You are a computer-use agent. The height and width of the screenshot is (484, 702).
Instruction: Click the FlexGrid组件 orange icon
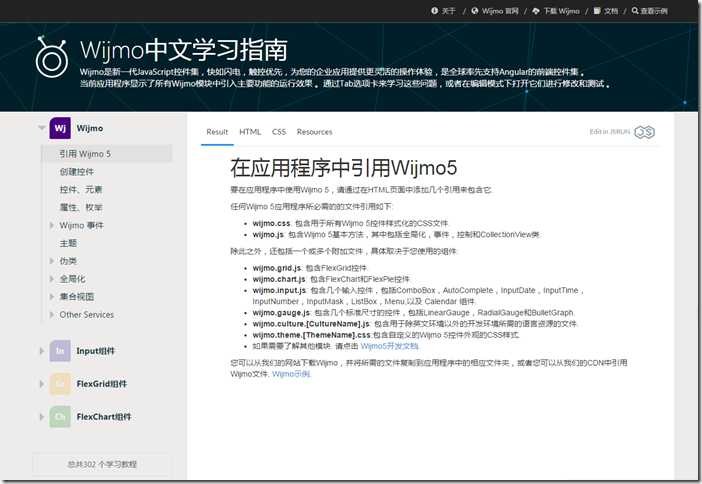[x=60, y=384]
